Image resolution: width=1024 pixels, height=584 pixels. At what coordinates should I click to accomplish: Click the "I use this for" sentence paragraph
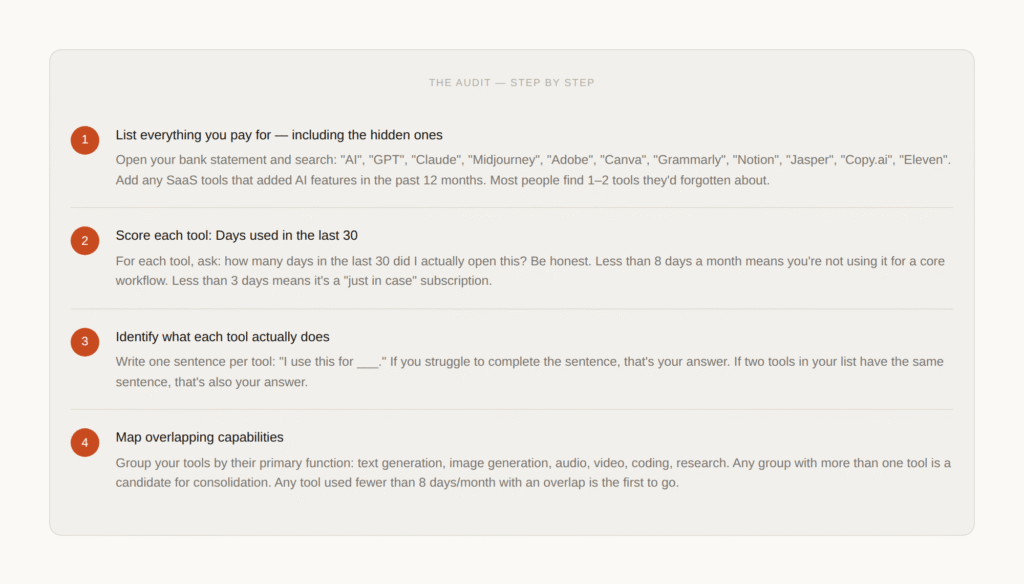click(529, 371)
